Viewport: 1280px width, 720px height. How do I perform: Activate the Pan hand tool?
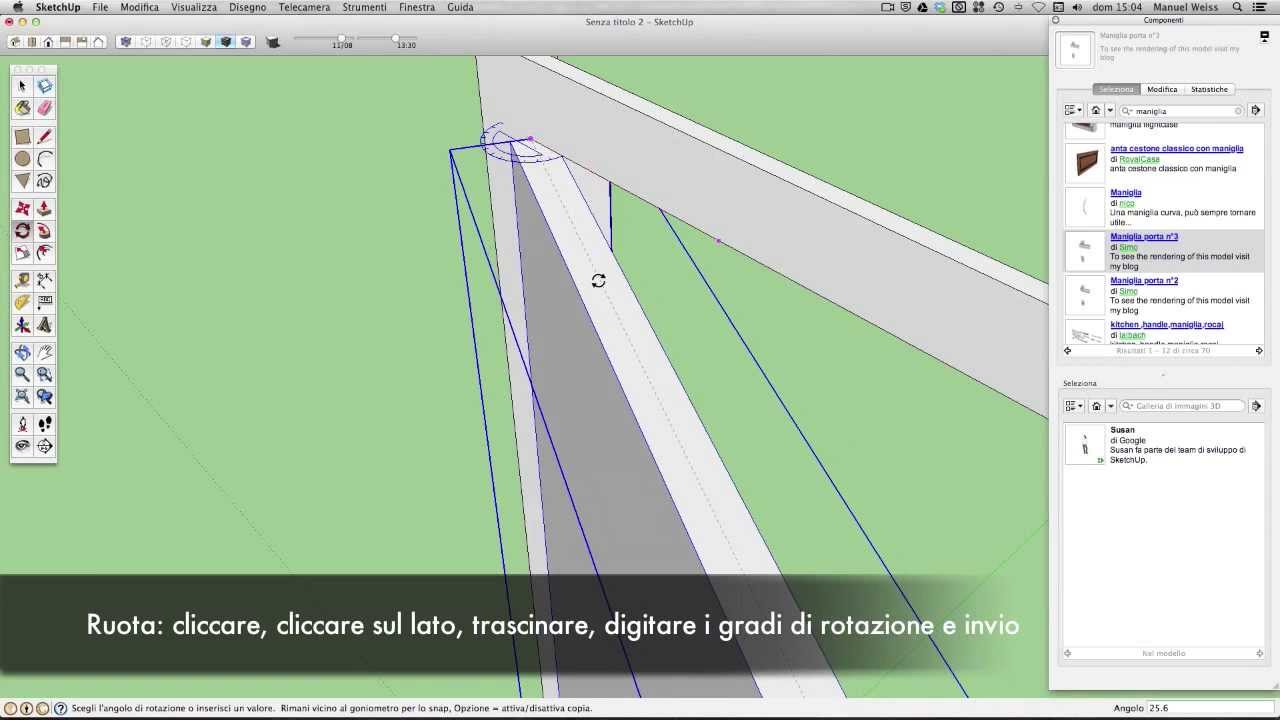[44, 353]
